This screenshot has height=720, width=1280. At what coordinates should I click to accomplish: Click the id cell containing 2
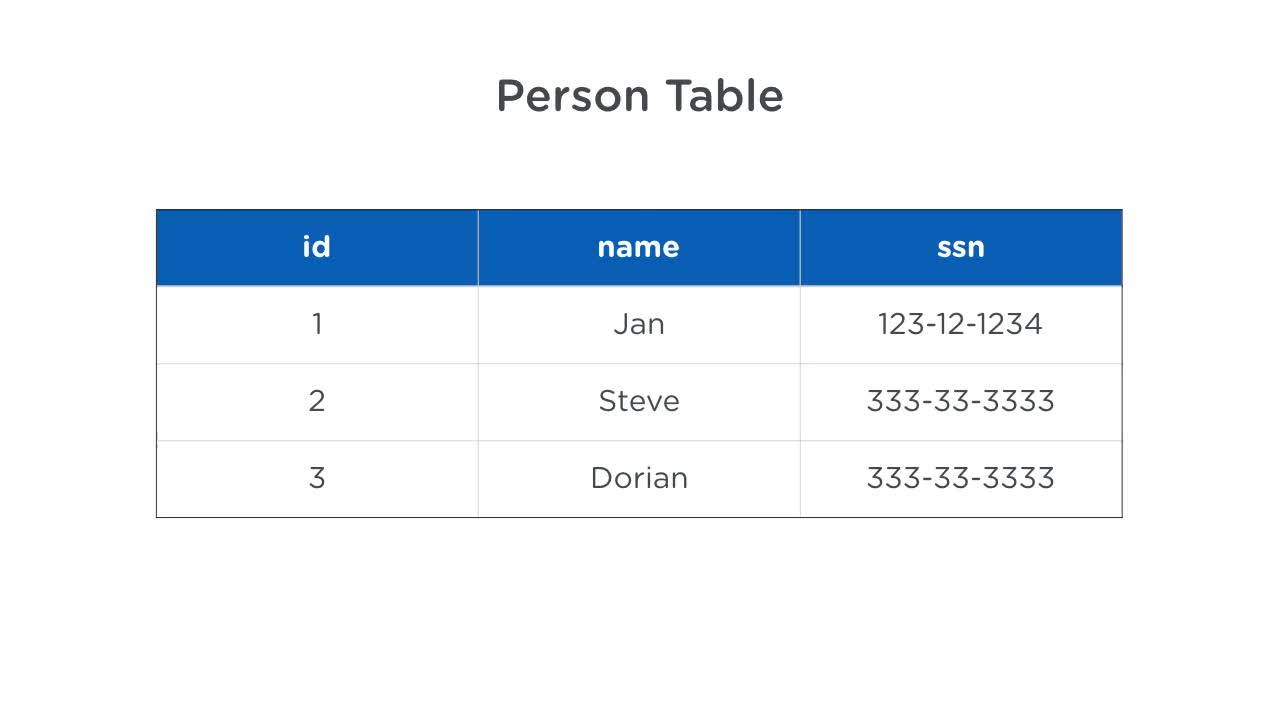click(x=317, y=401)
